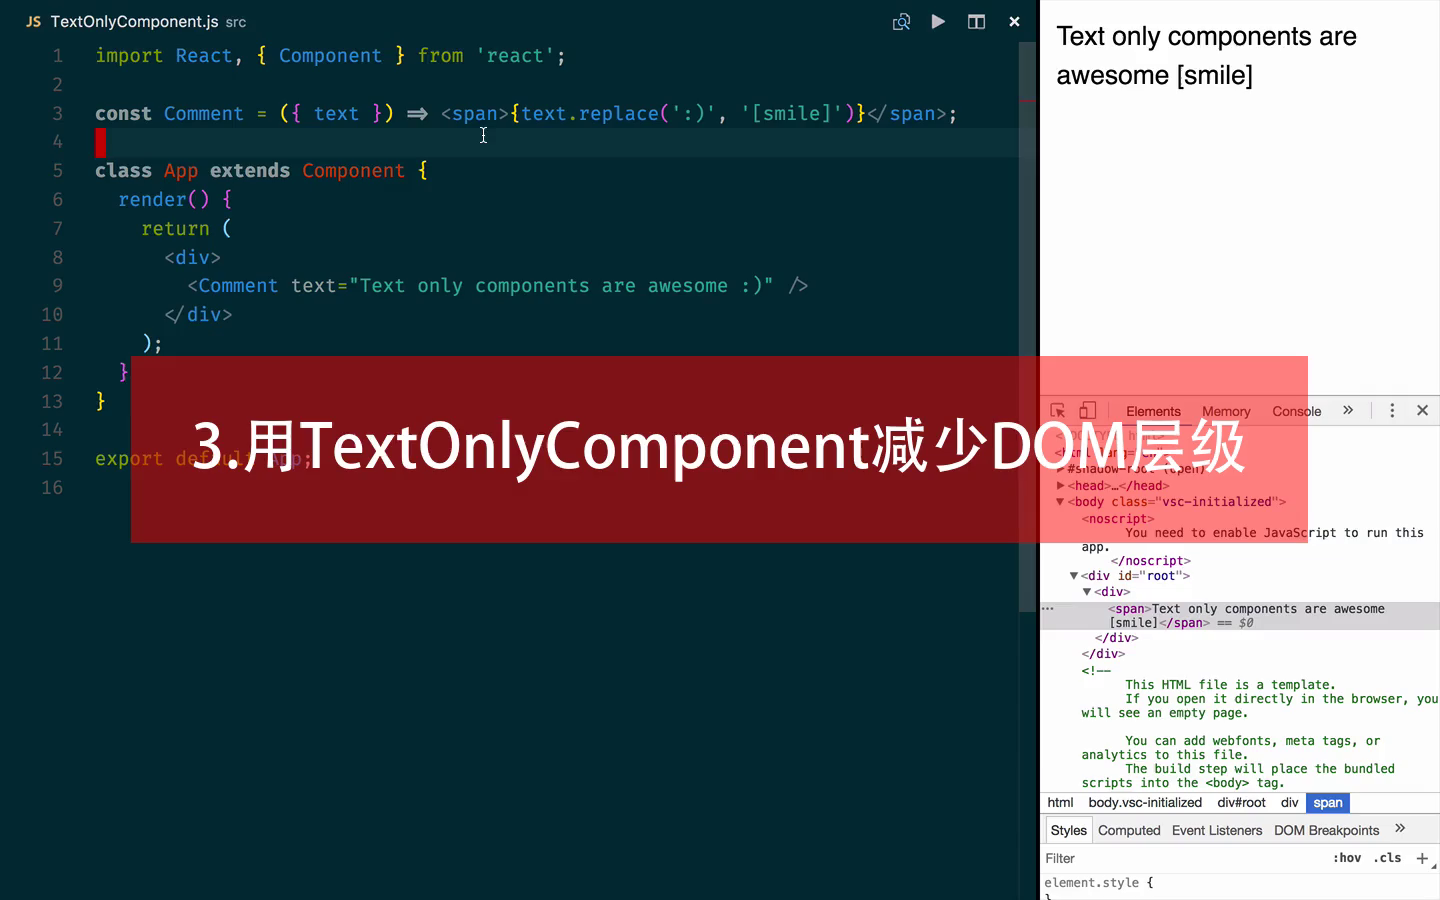Run the file with the play icon
The width and height of the screenshot is (1440, 900).
point(938,21)
